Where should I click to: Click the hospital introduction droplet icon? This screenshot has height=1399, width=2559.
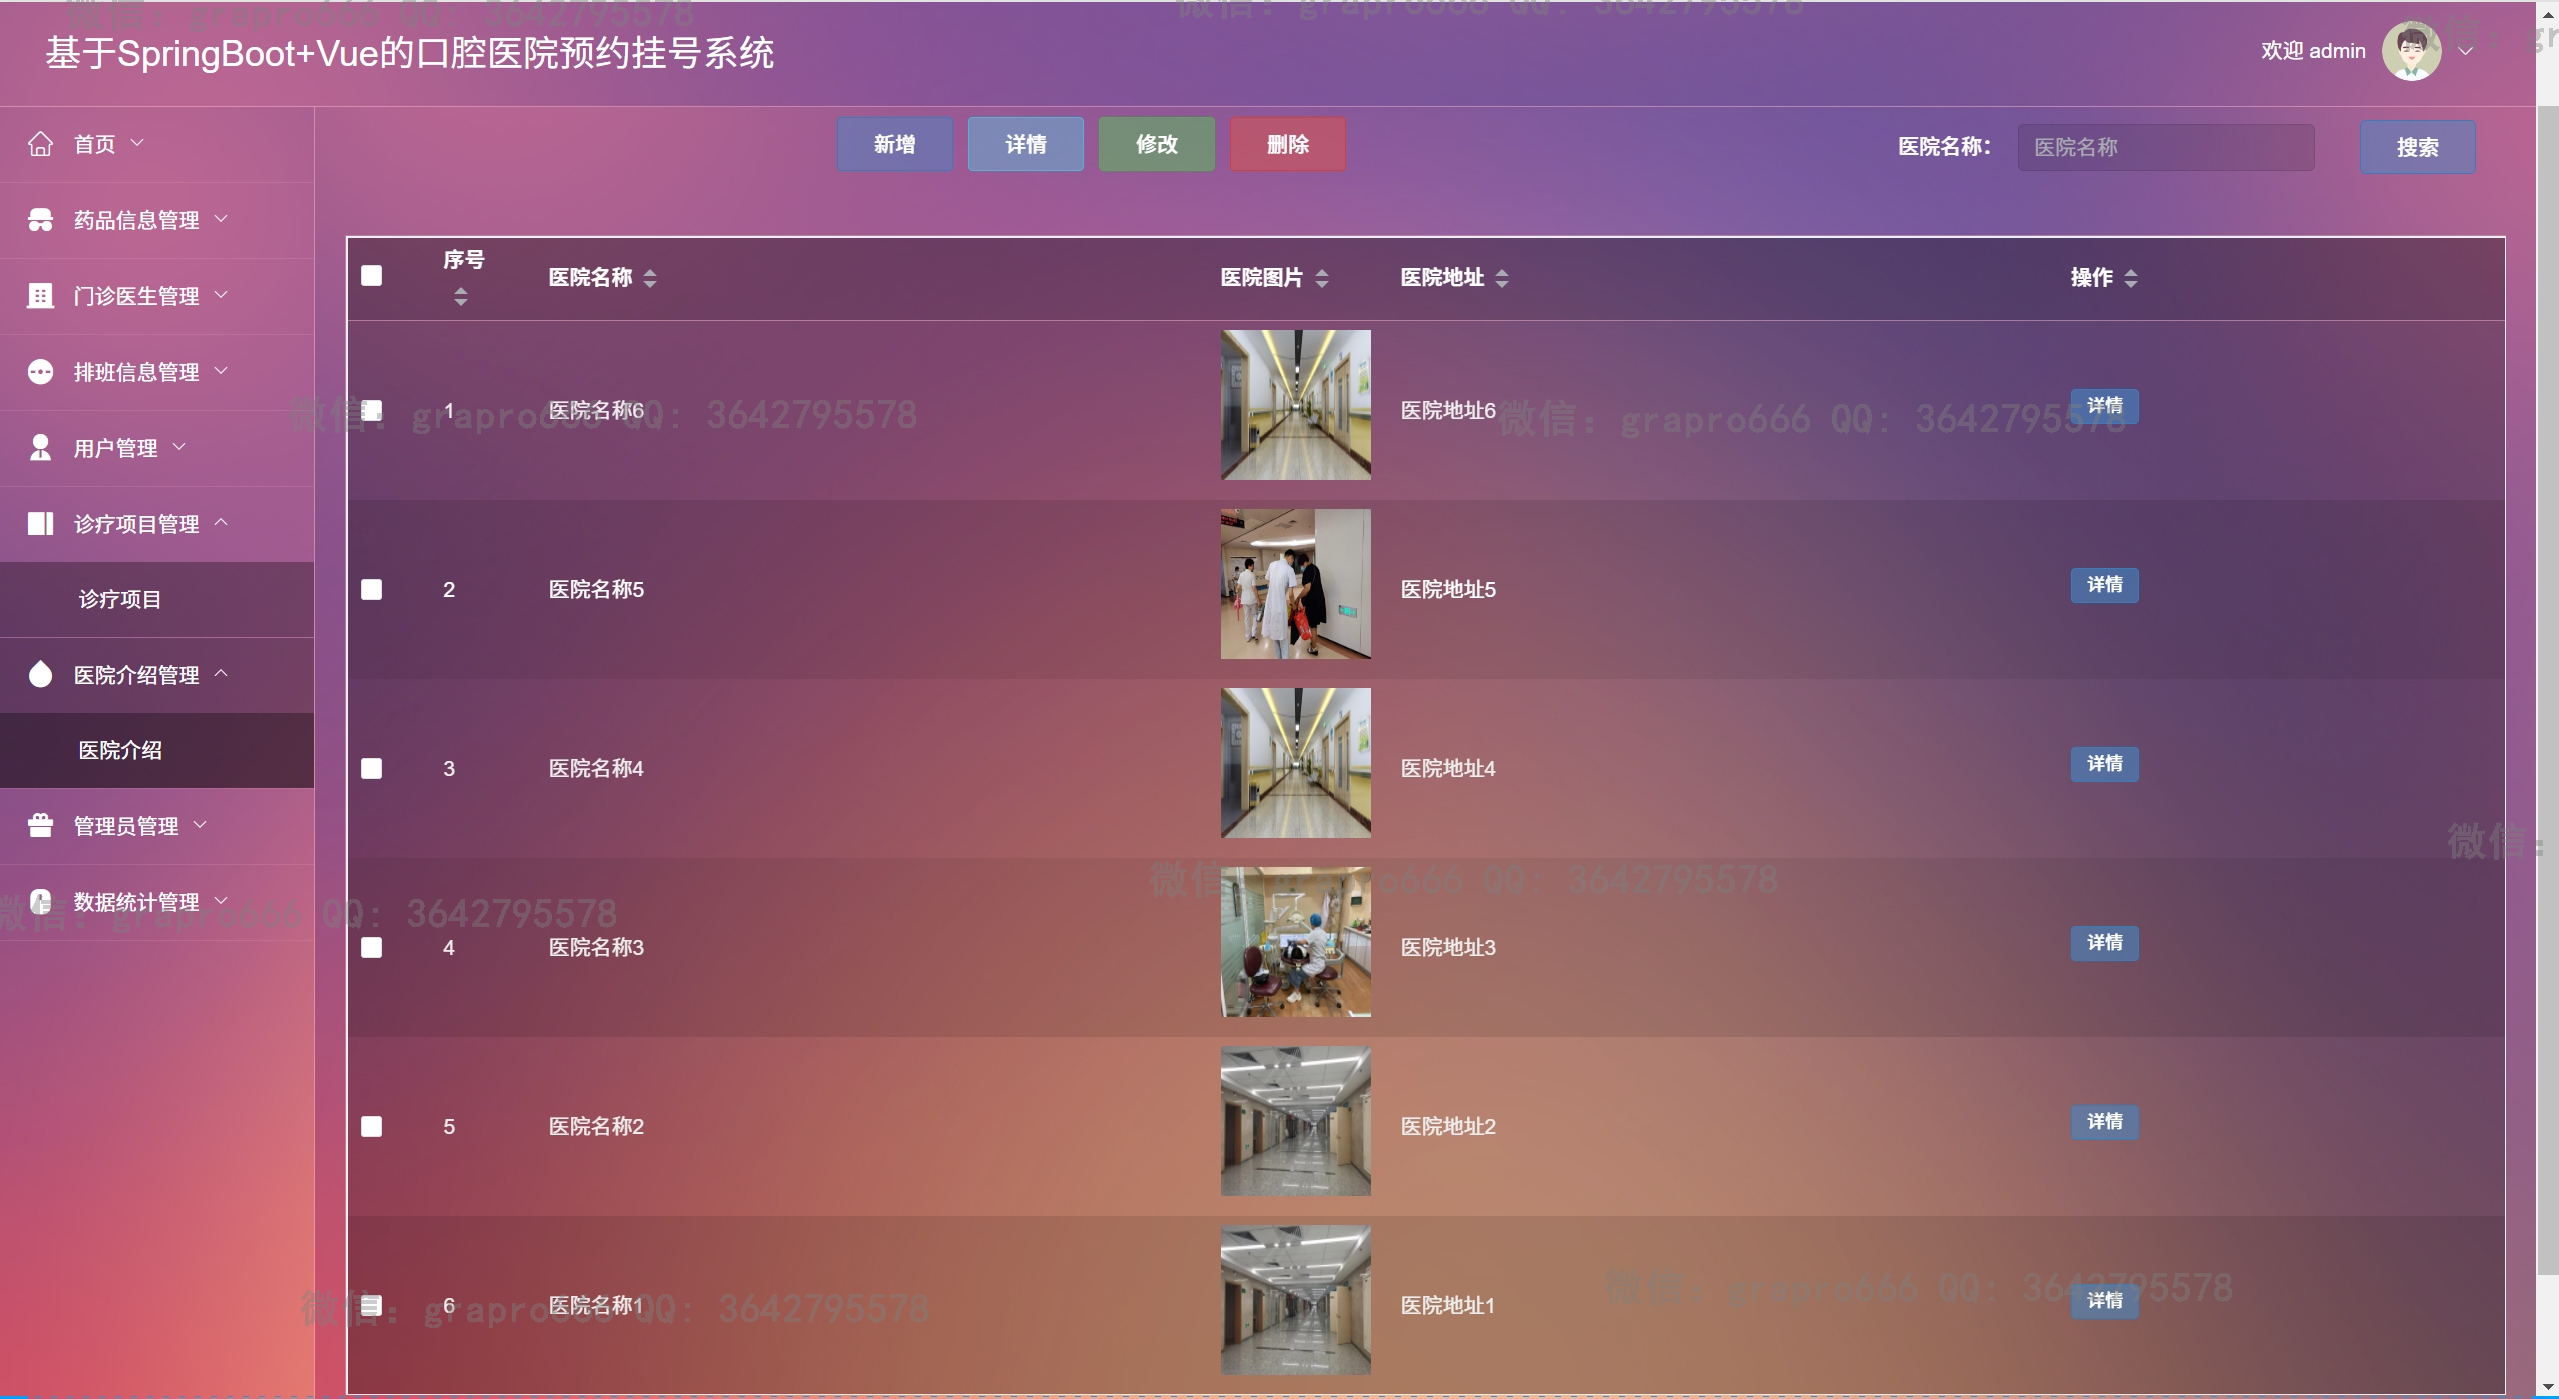(x=40, y=675)
